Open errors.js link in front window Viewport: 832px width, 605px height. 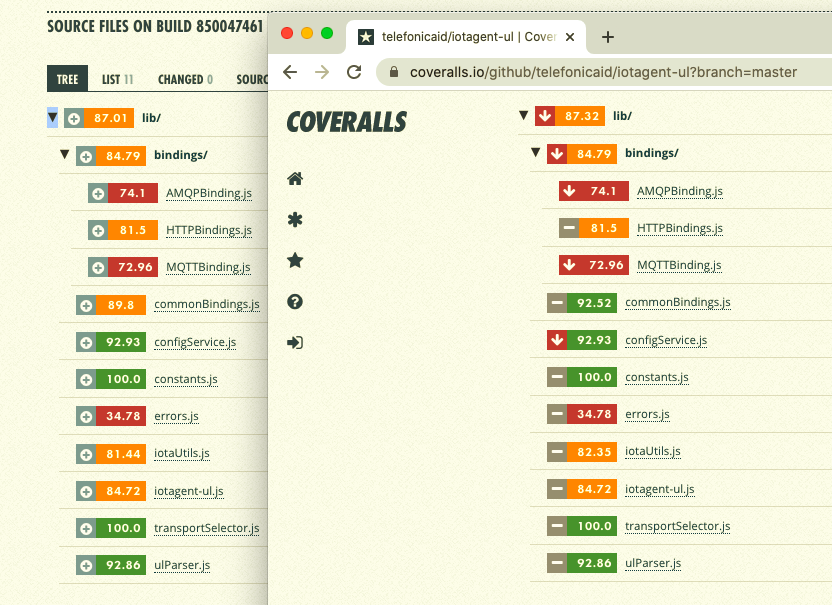coord(647,414)
